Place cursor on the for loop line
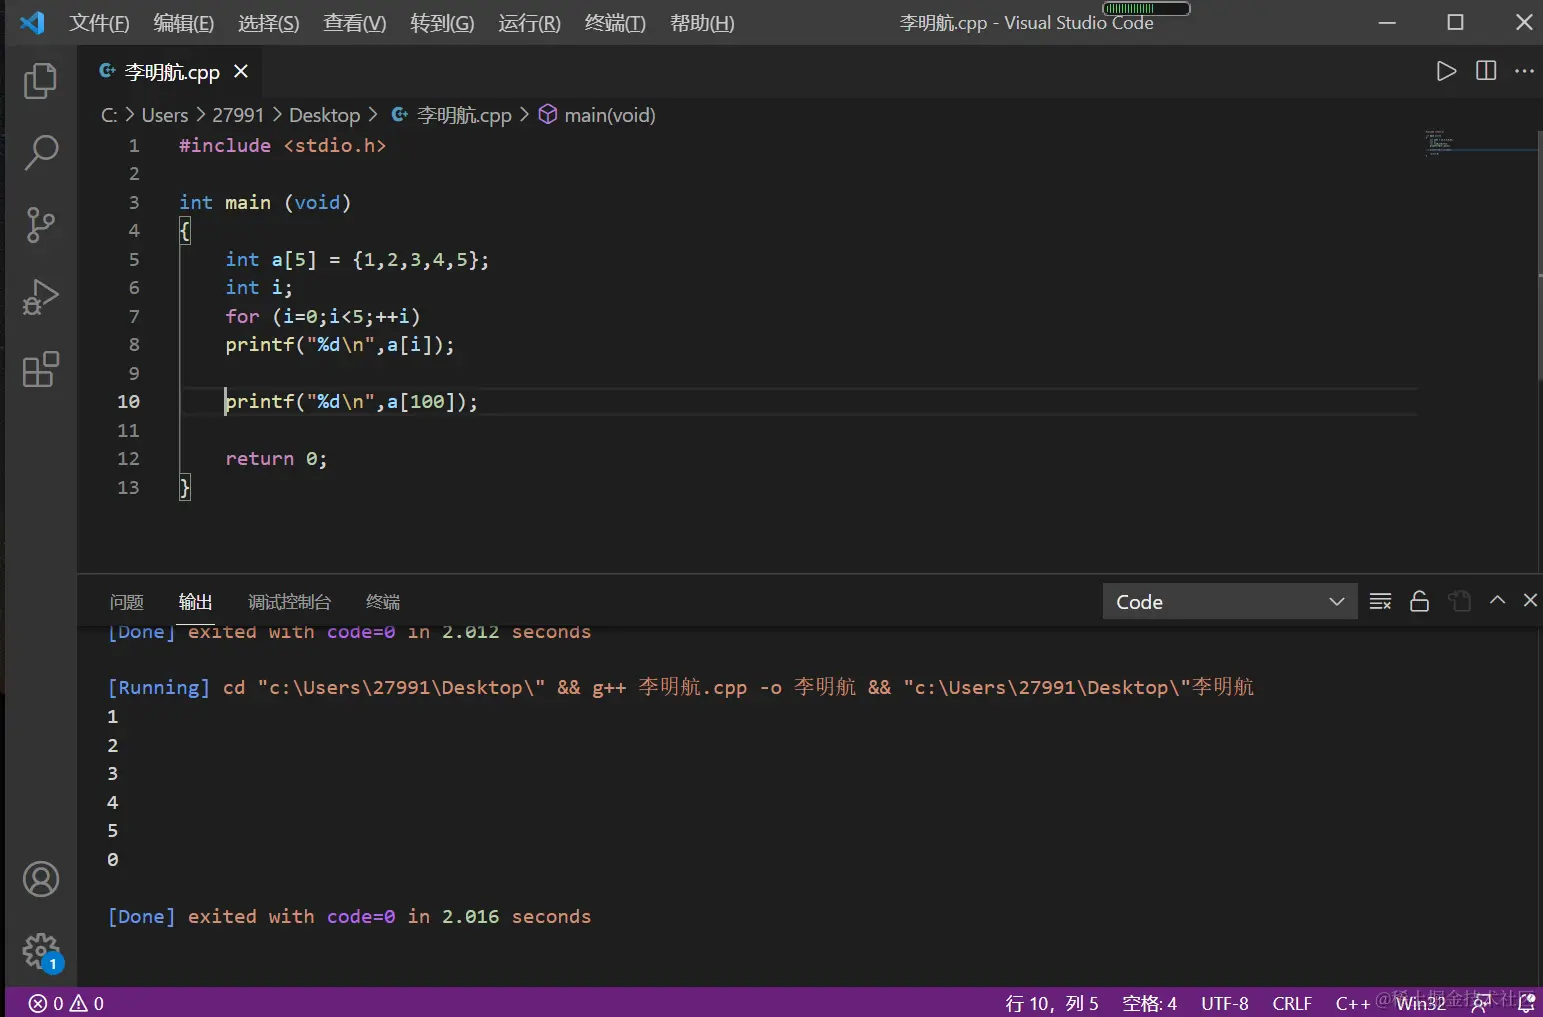This screenshot has height=1017, width=1543. coord(323,316)
